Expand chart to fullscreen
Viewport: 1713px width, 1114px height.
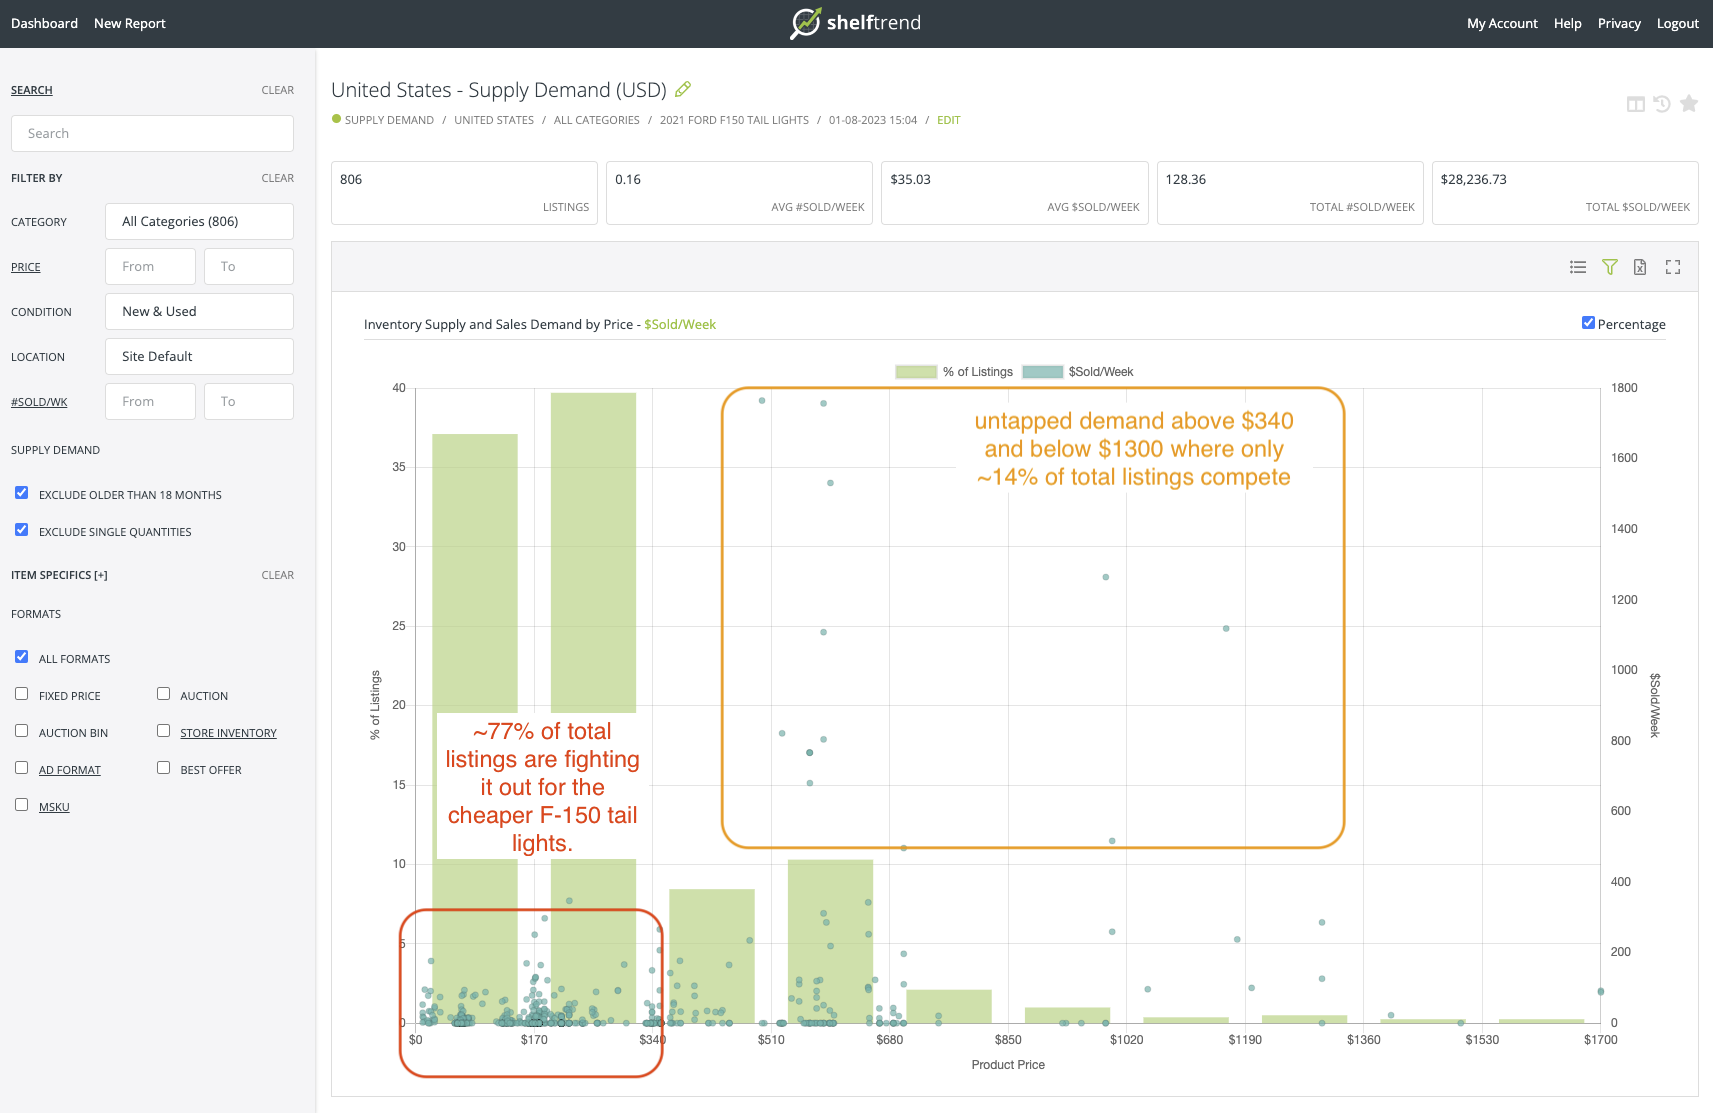click(x=1673, y=267)
